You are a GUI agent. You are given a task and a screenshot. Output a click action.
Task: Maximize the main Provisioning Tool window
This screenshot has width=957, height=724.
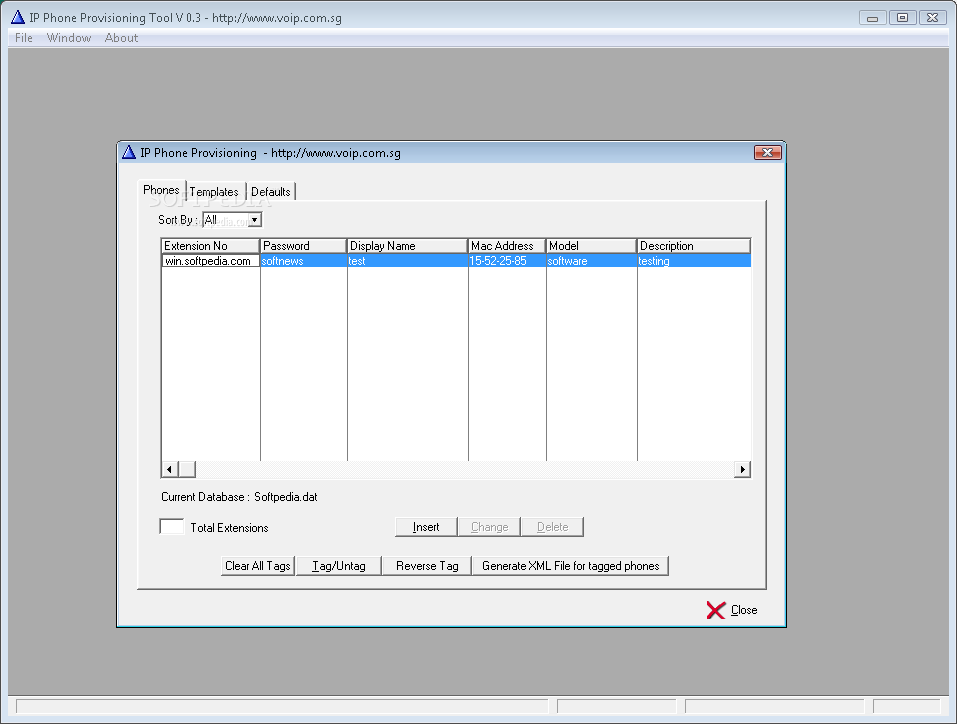coord(903,18)
